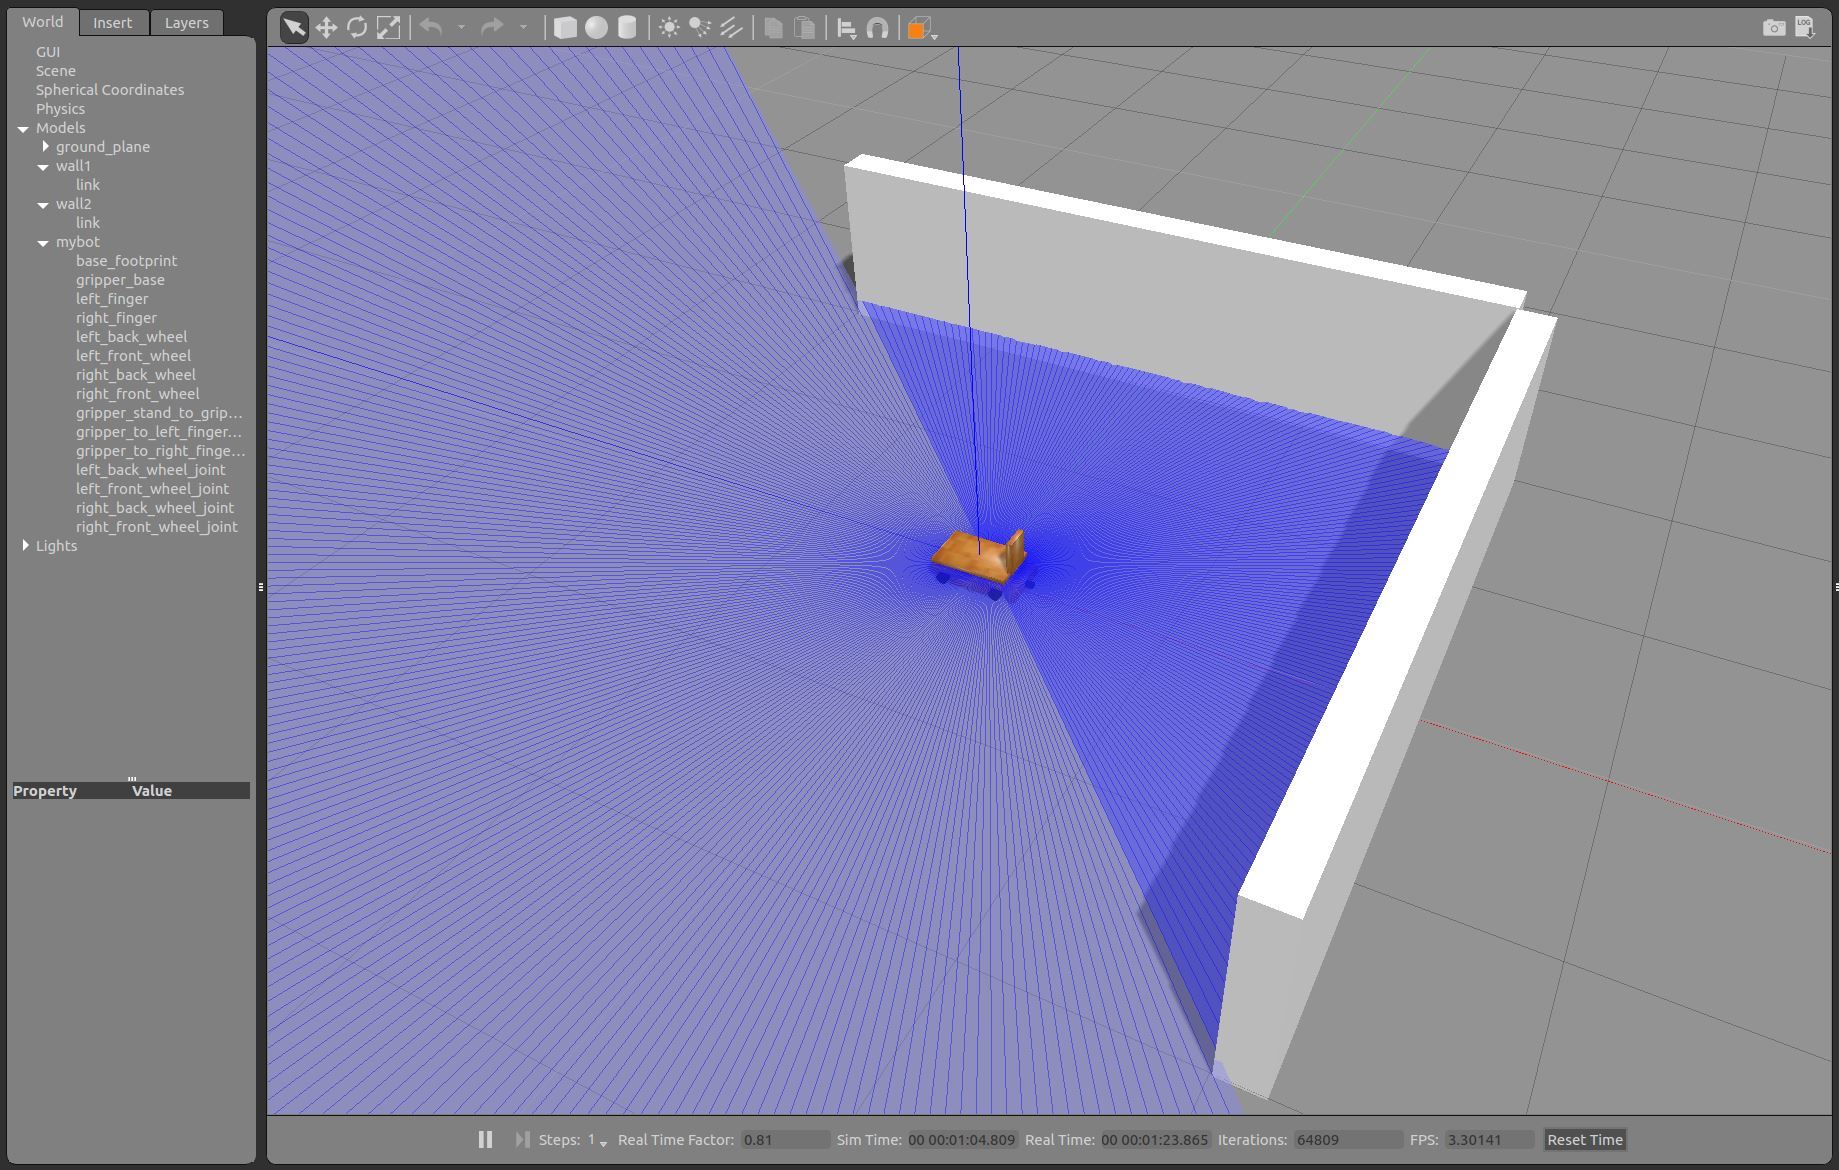Viewport: 1839px width, 1170px height.
Task: Collapse the wall2 model node
Action: click(43, 205)
